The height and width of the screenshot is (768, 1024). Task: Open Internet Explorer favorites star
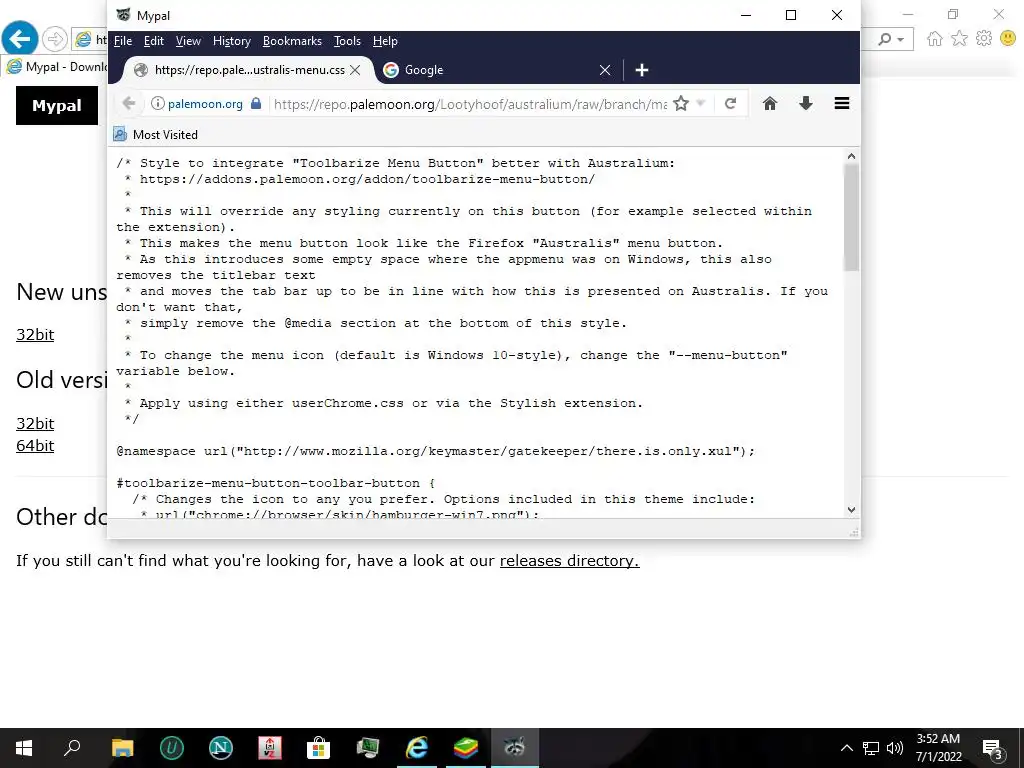point(959,39)
